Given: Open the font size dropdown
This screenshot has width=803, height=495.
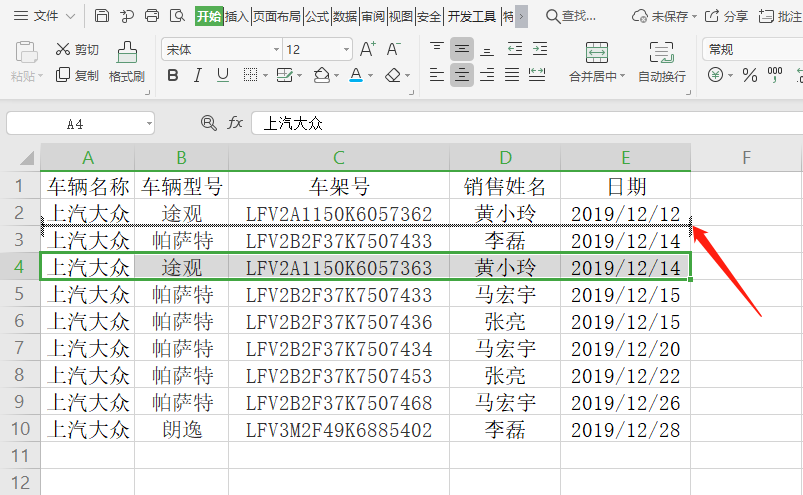Looking at the screenshot, I should 346,50.
